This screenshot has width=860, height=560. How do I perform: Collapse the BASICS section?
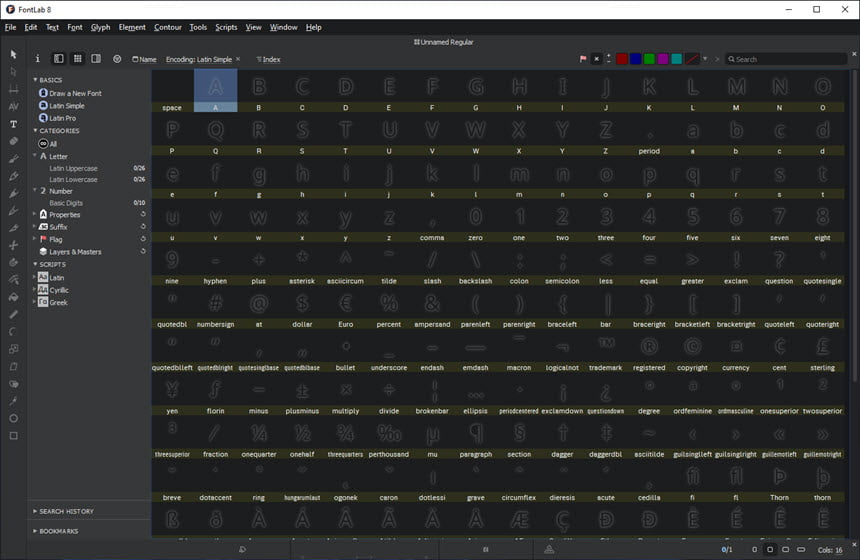click(35, 80)
